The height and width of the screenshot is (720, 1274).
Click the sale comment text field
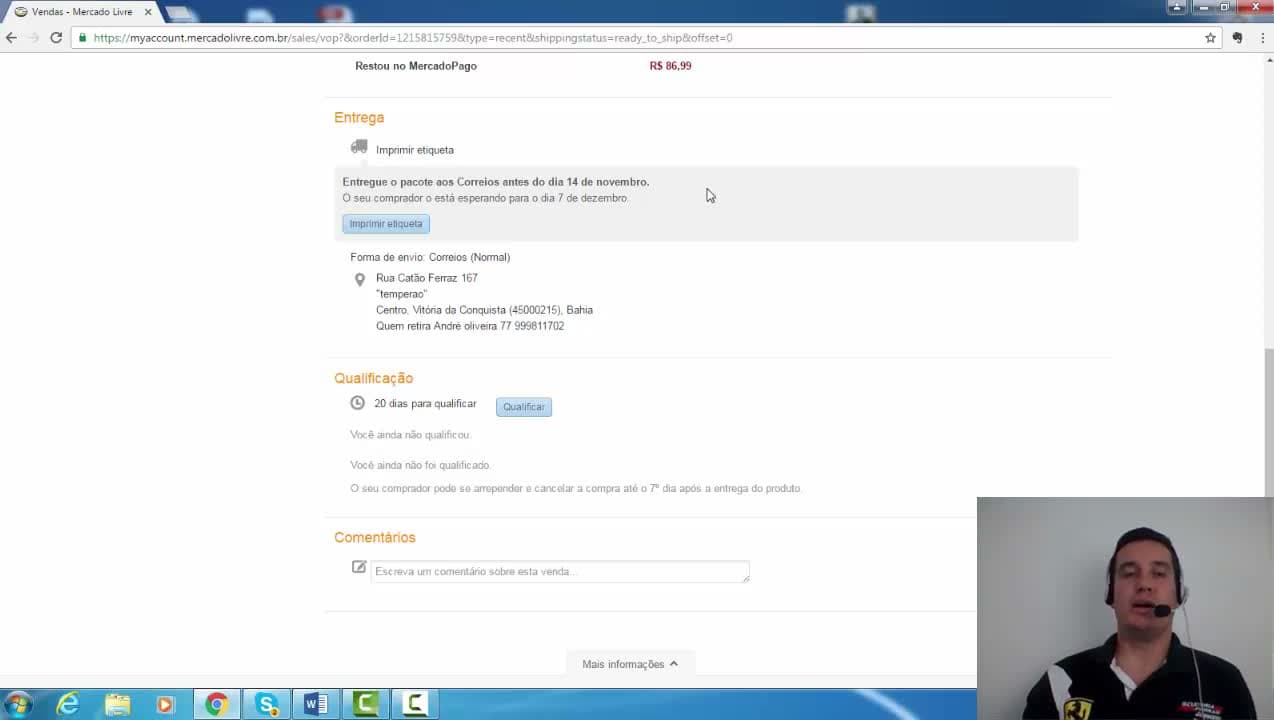click(x=560, y=572)
